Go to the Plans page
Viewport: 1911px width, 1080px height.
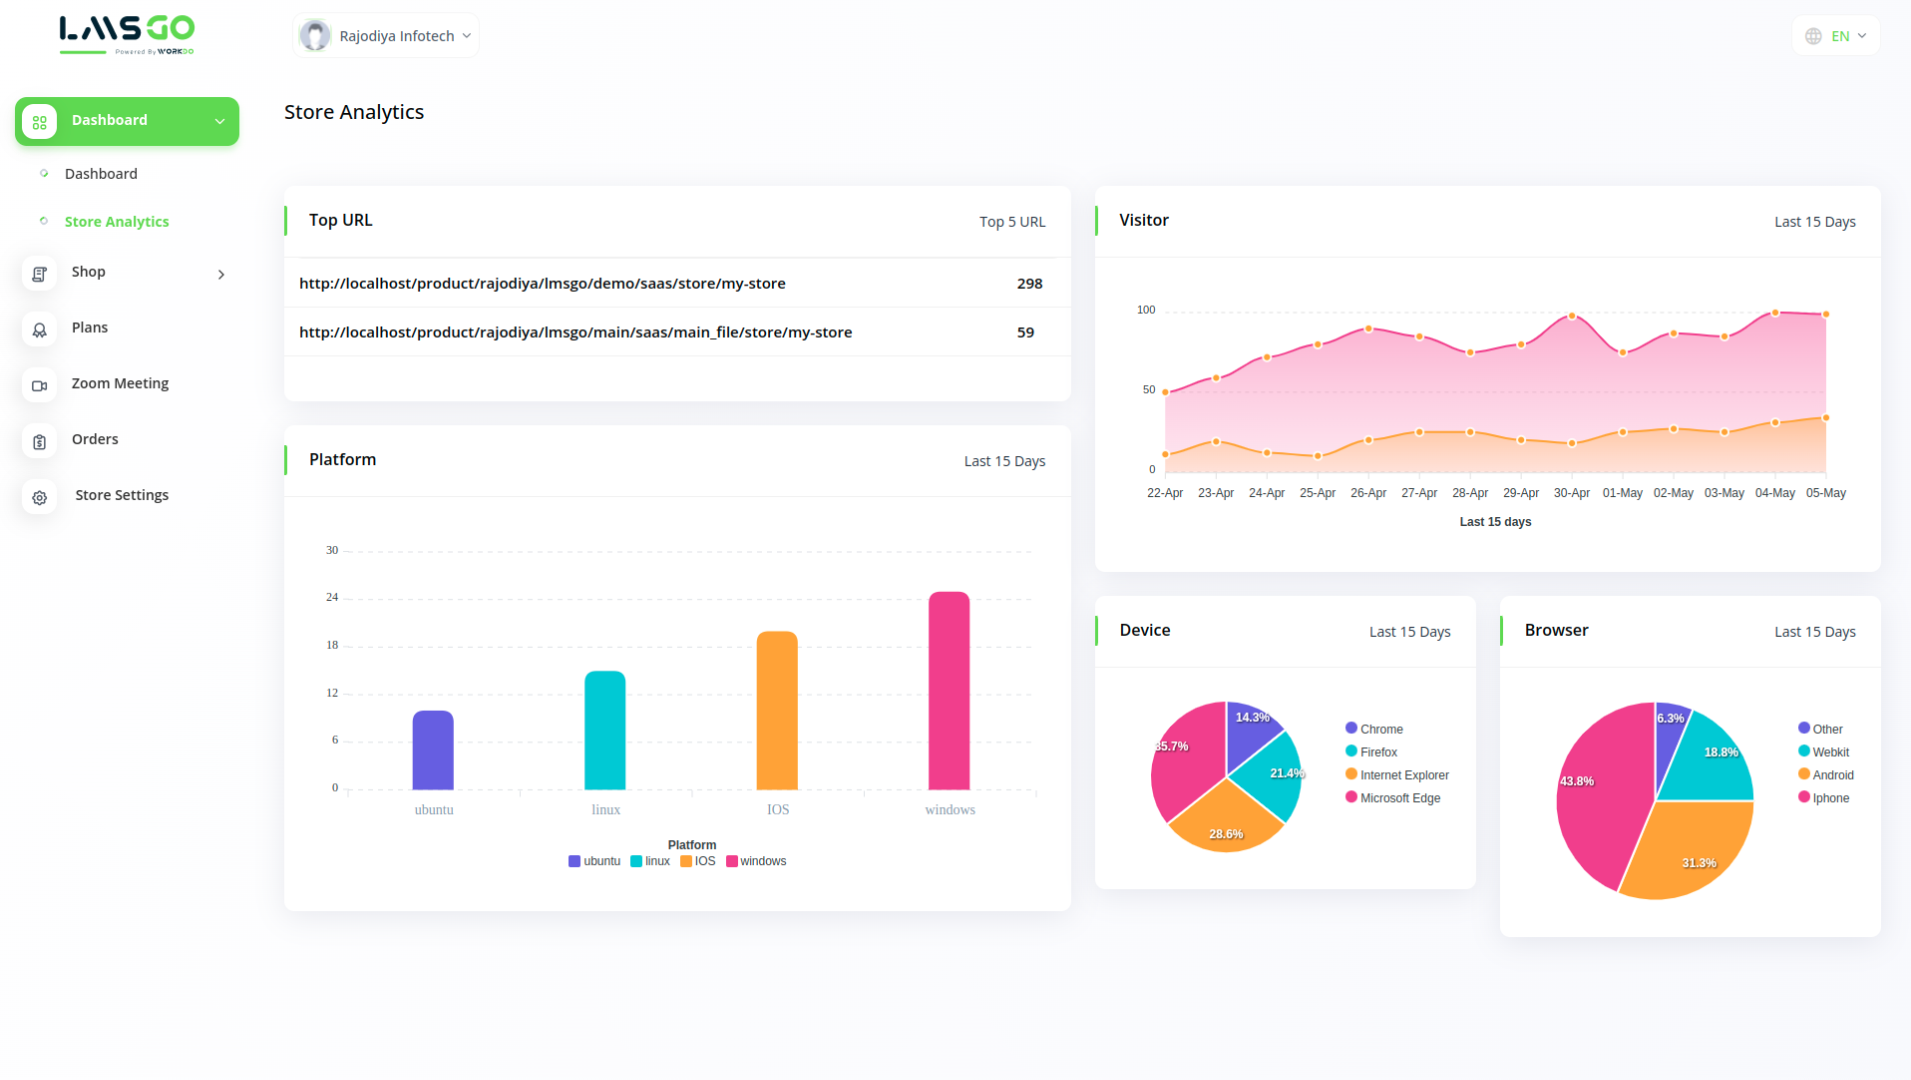[x=90, y=328]
